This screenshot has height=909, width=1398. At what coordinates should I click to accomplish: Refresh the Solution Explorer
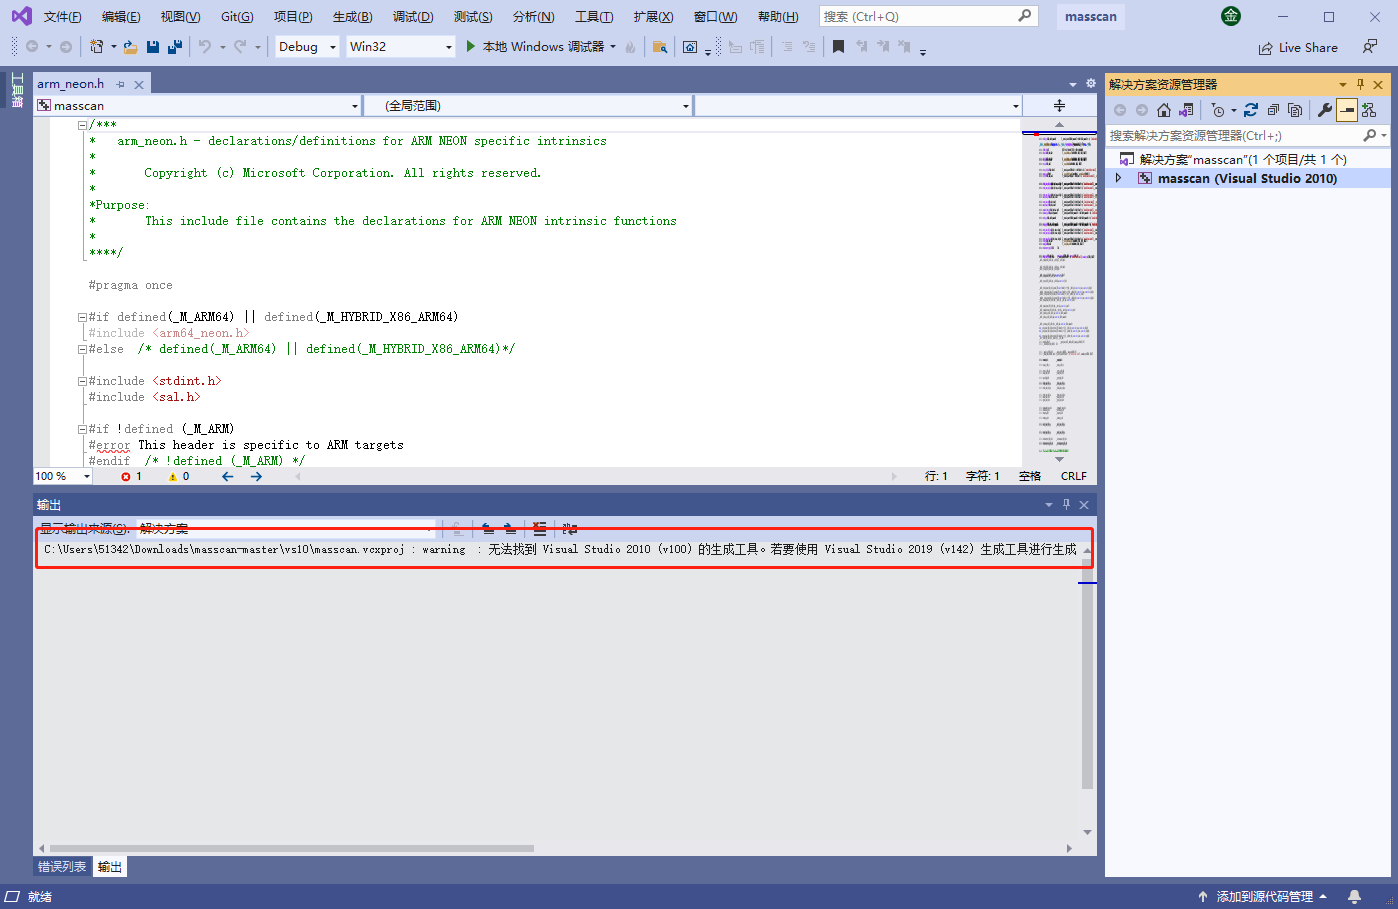point(1251,110)
